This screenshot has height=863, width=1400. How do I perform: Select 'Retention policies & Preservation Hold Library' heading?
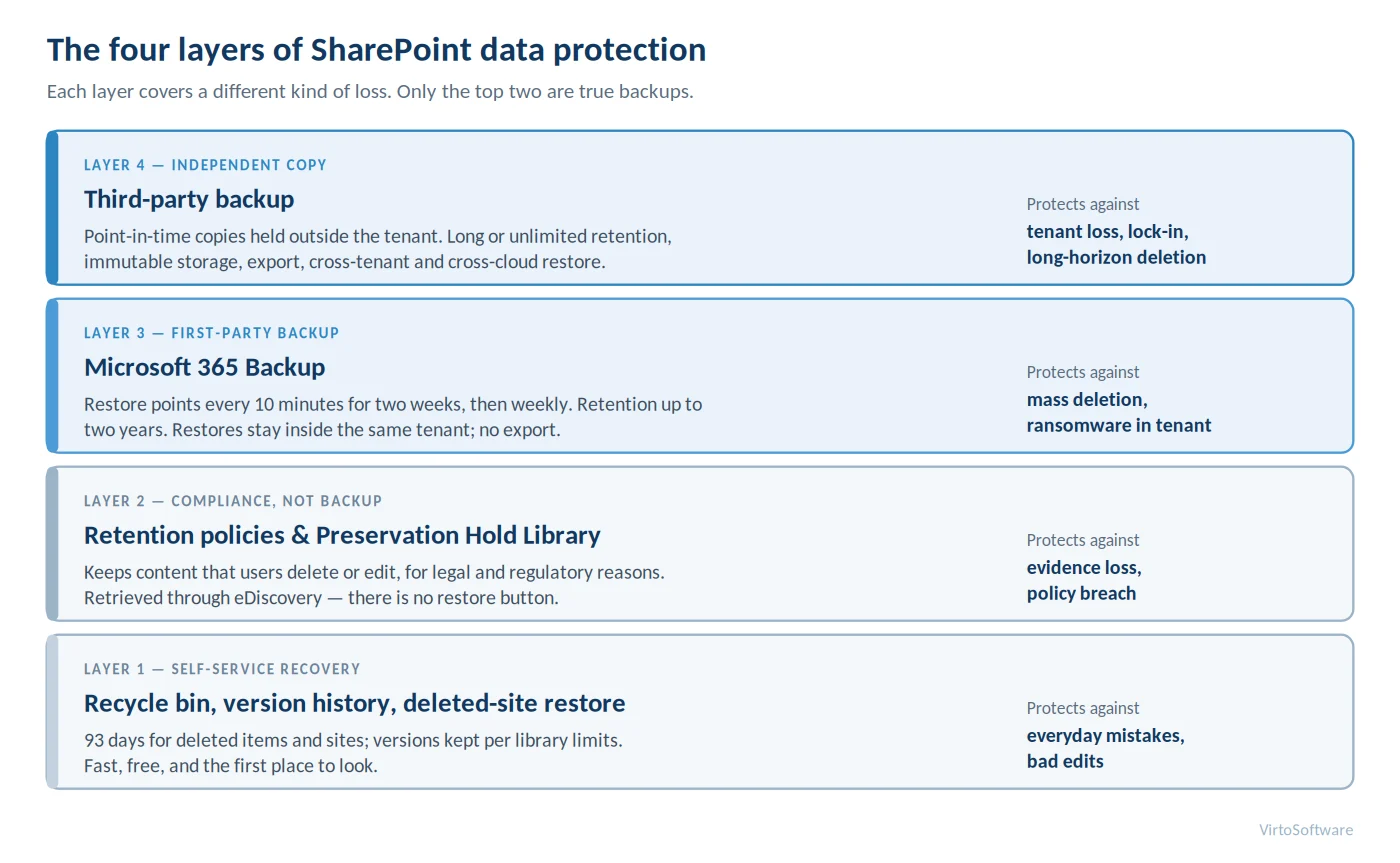coord(342,535)
